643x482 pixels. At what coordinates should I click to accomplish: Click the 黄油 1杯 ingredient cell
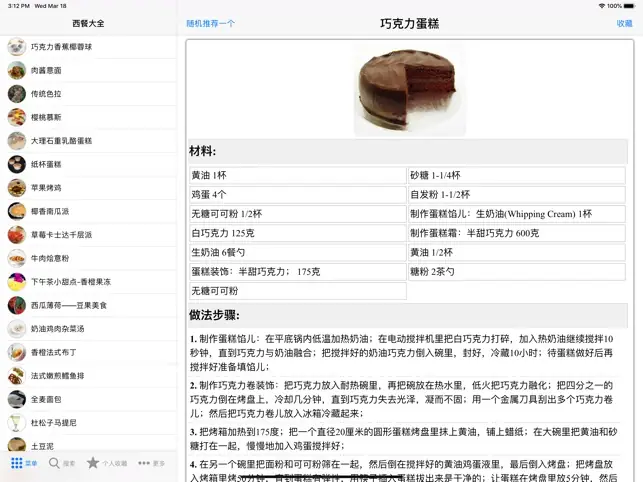pos(297,175)
